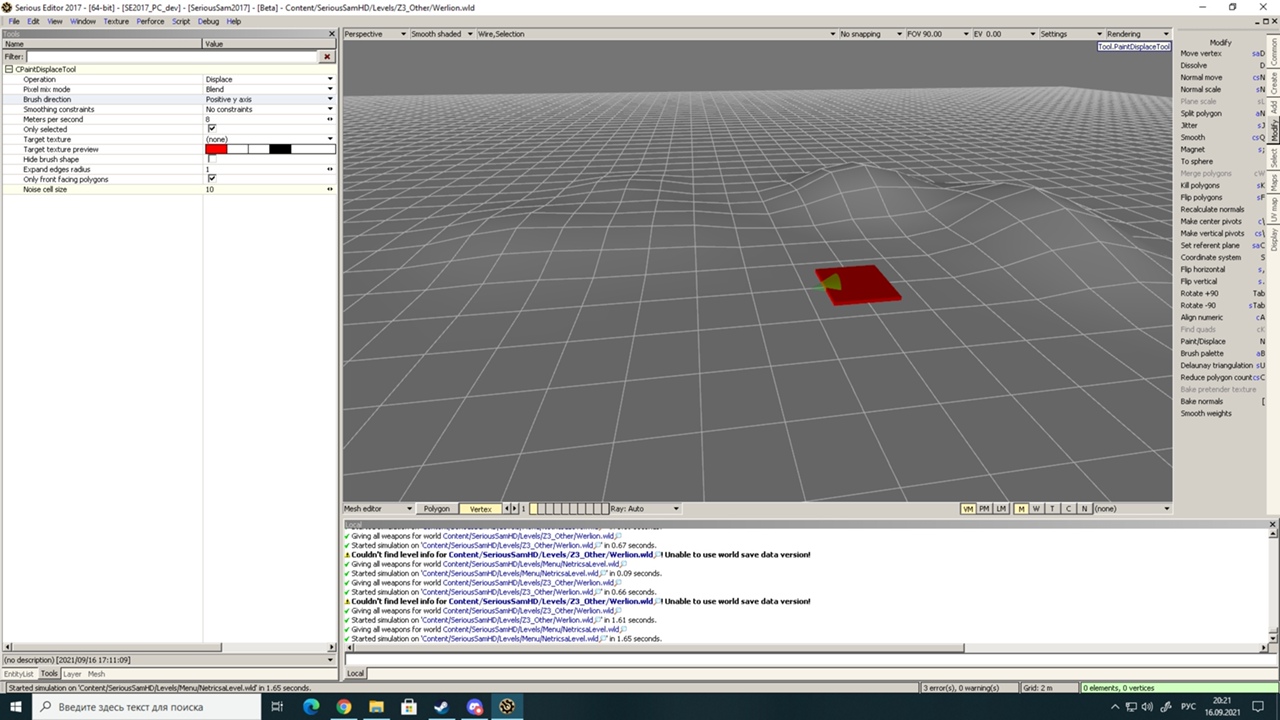Open the Operation dropdown set to Displace
The image size is (1280, 720).
coord(330,79)
